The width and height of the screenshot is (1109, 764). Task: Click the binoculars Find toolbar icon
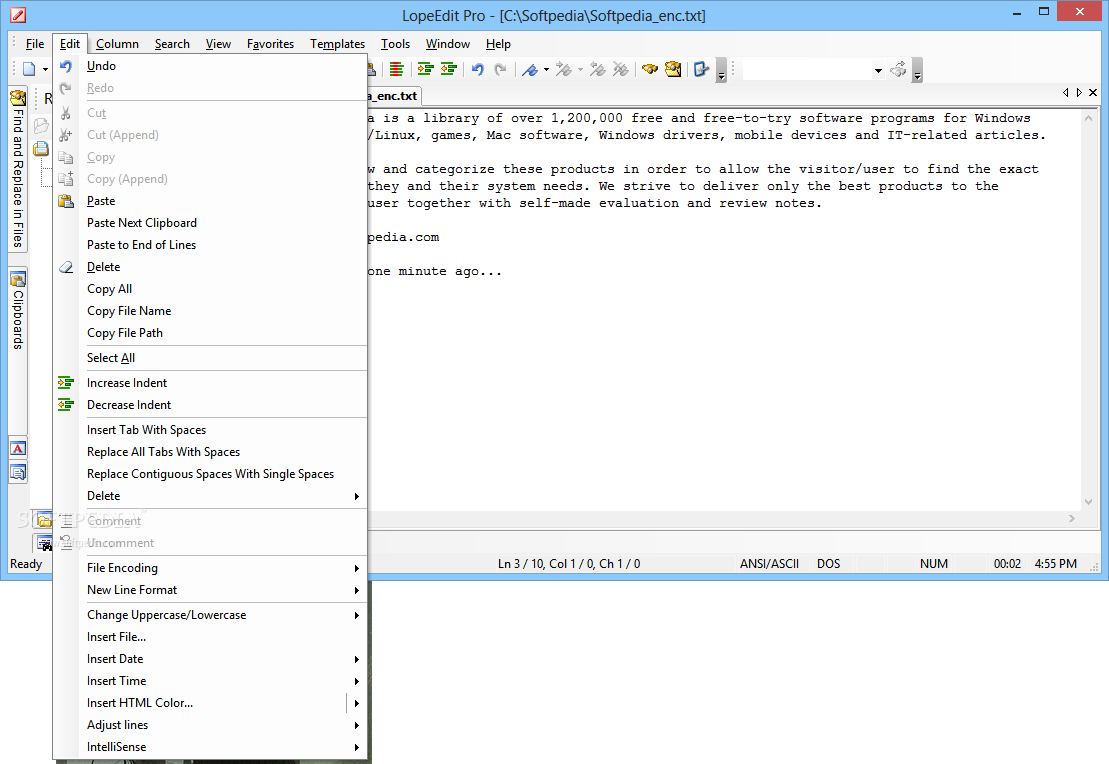pos(650,69)
